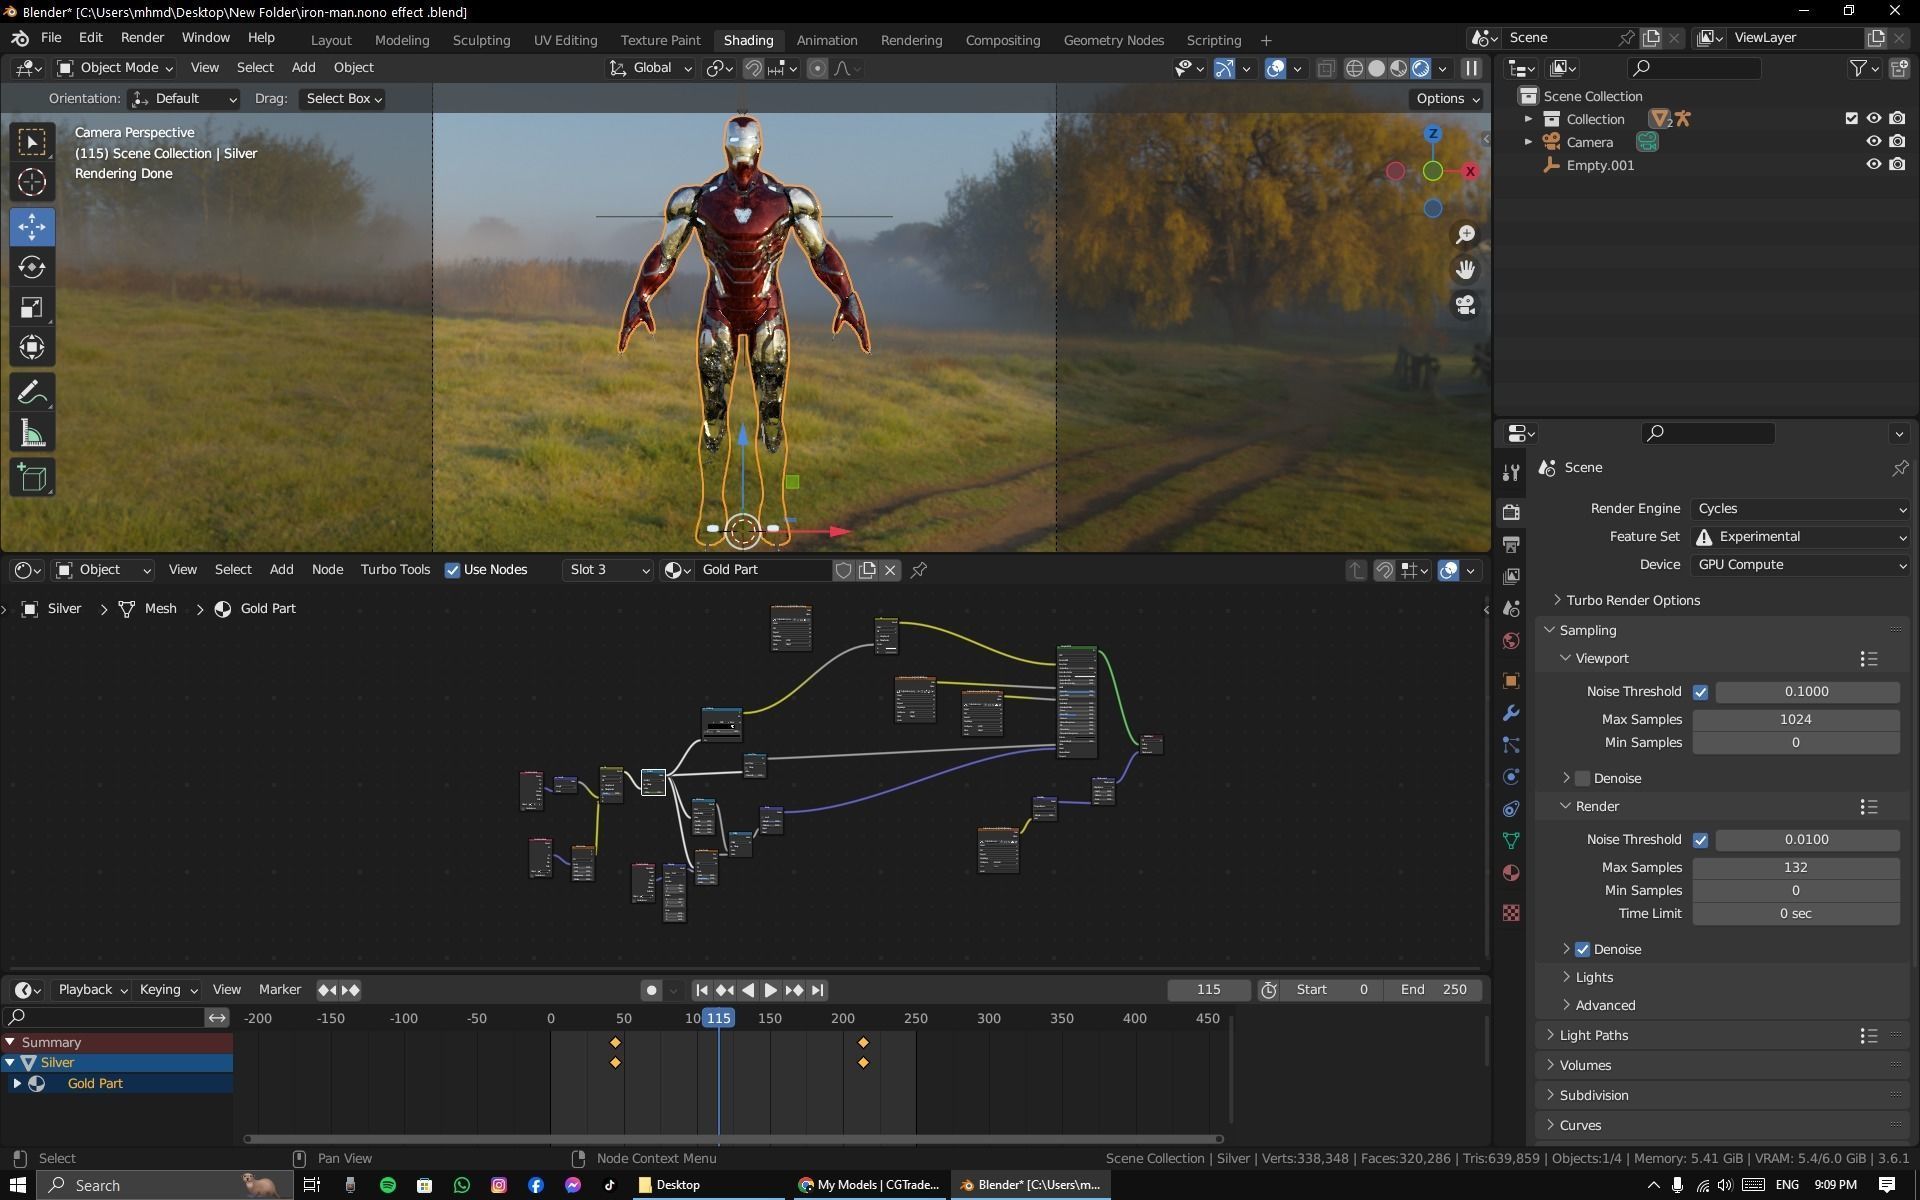
Task: Toggle camera view icon in viewport
Action: [1466, 305]
